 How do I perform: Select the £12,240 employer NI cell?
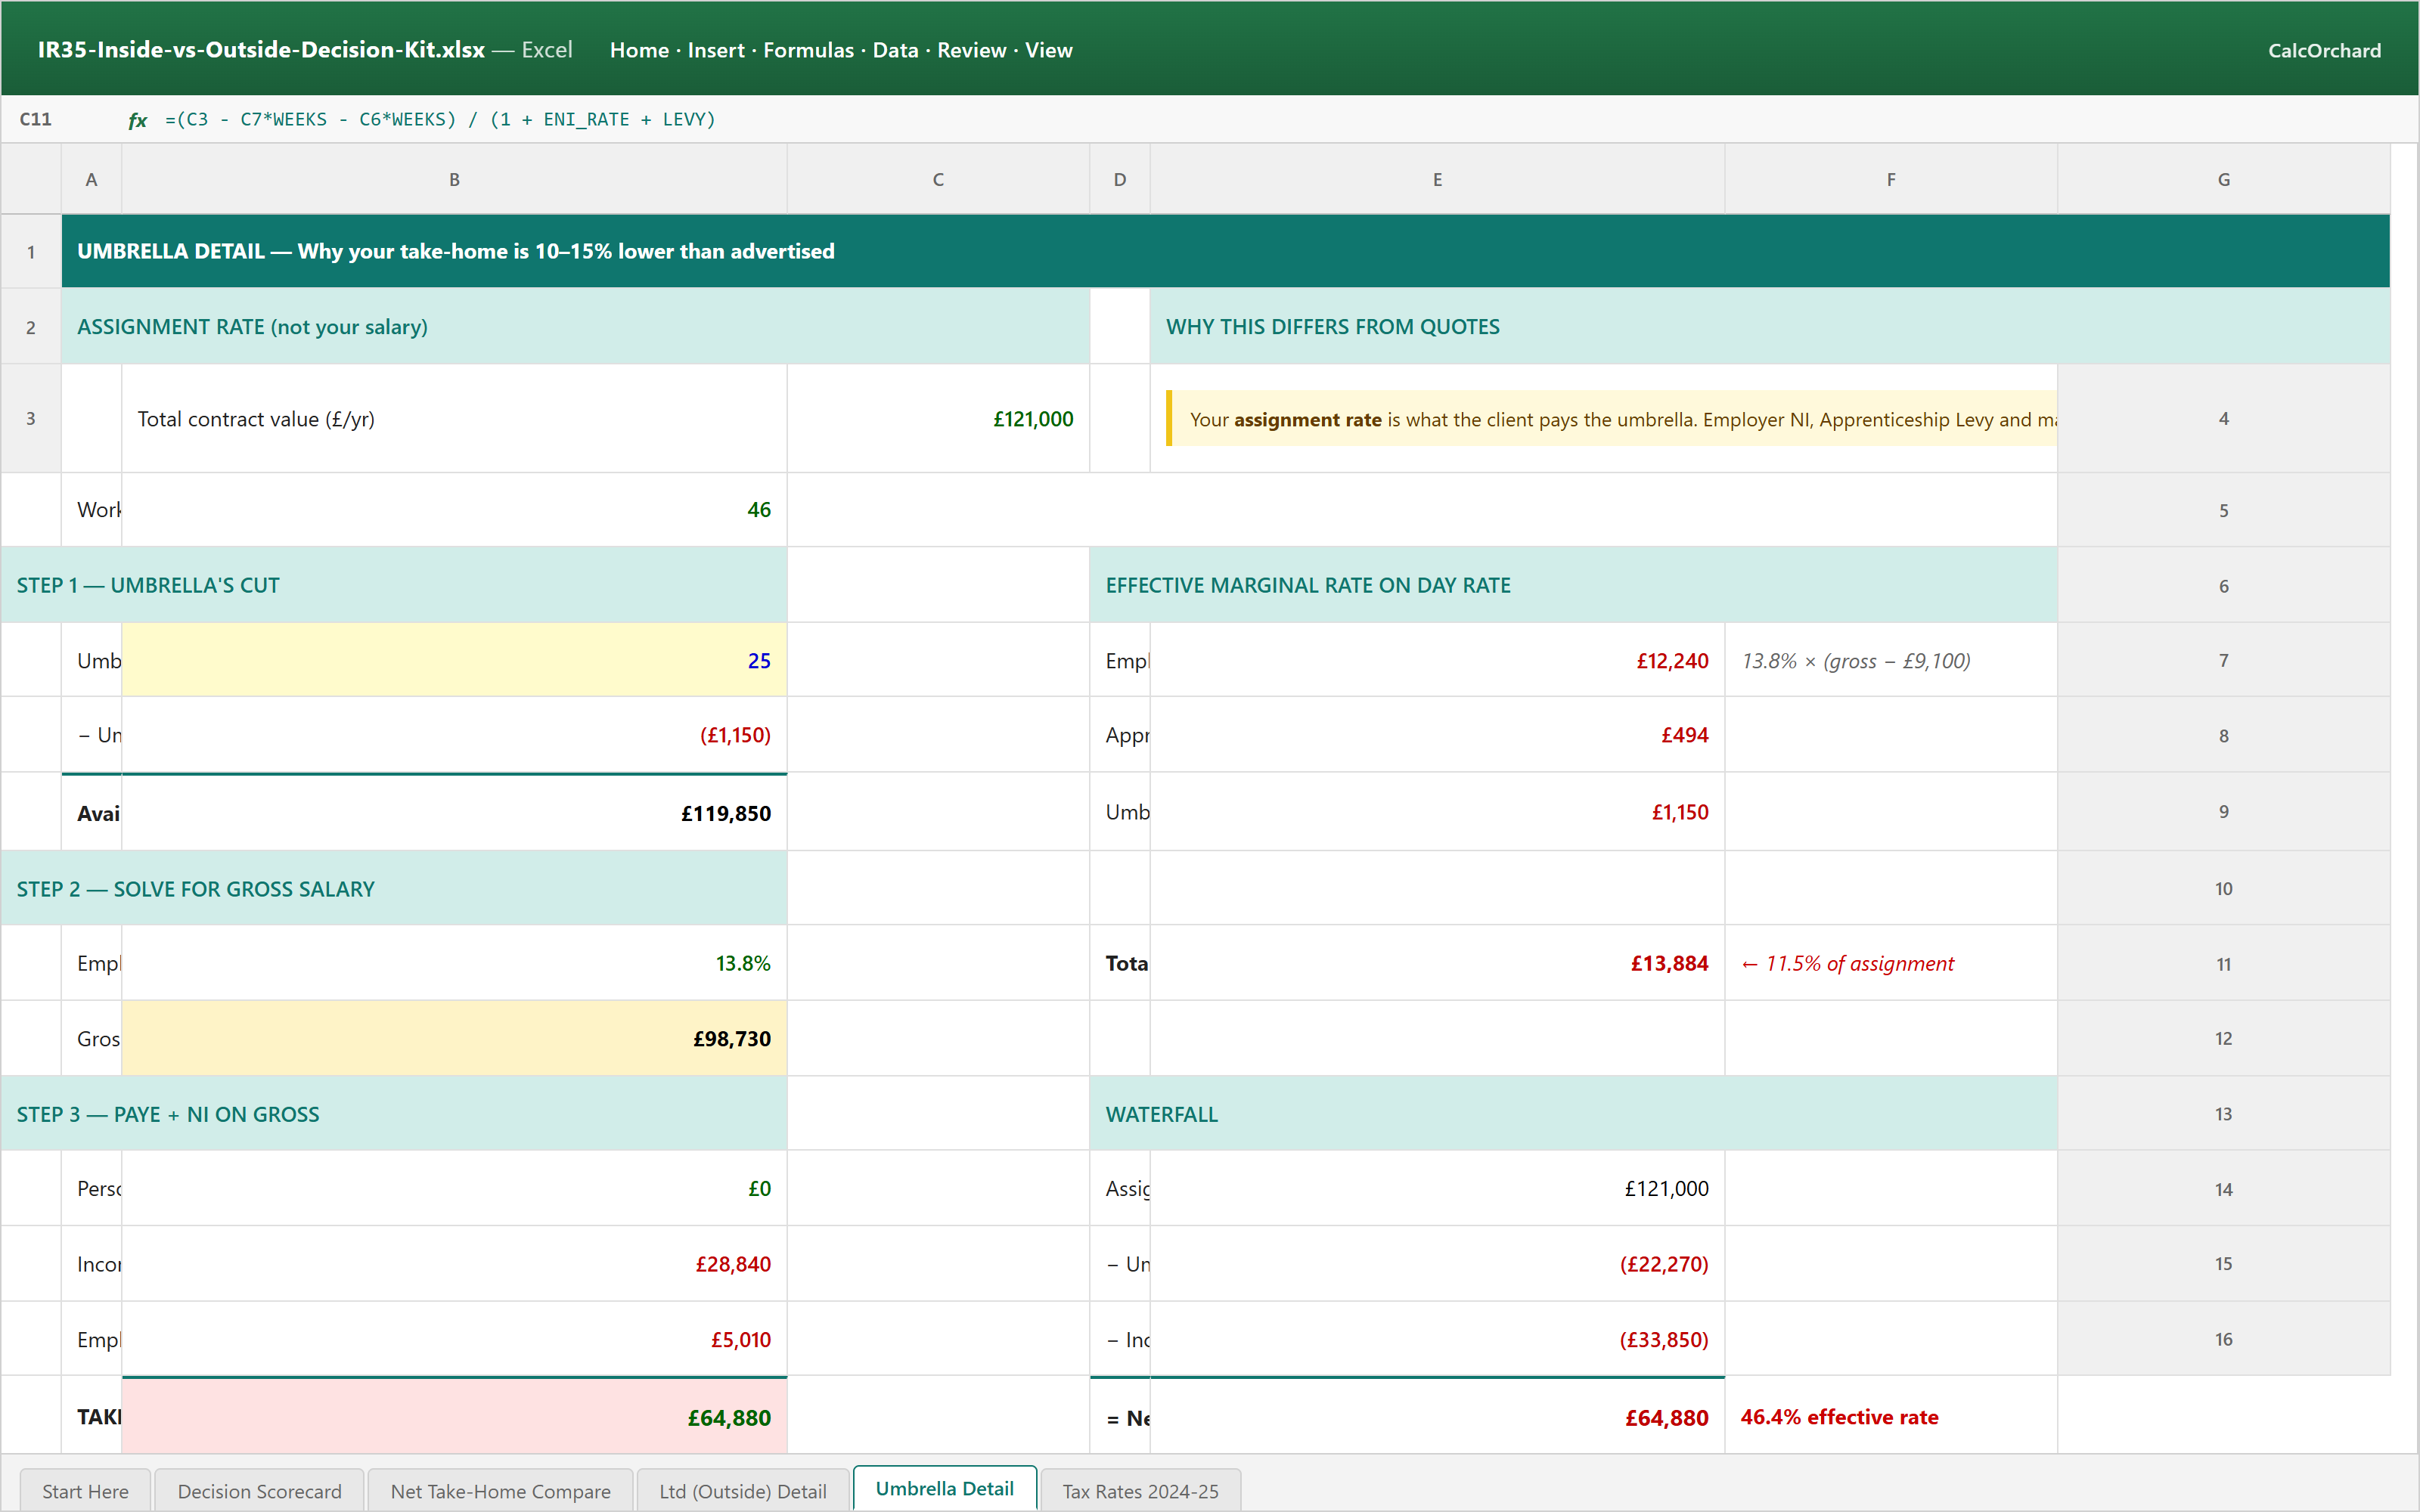(x=1437, y=660)
